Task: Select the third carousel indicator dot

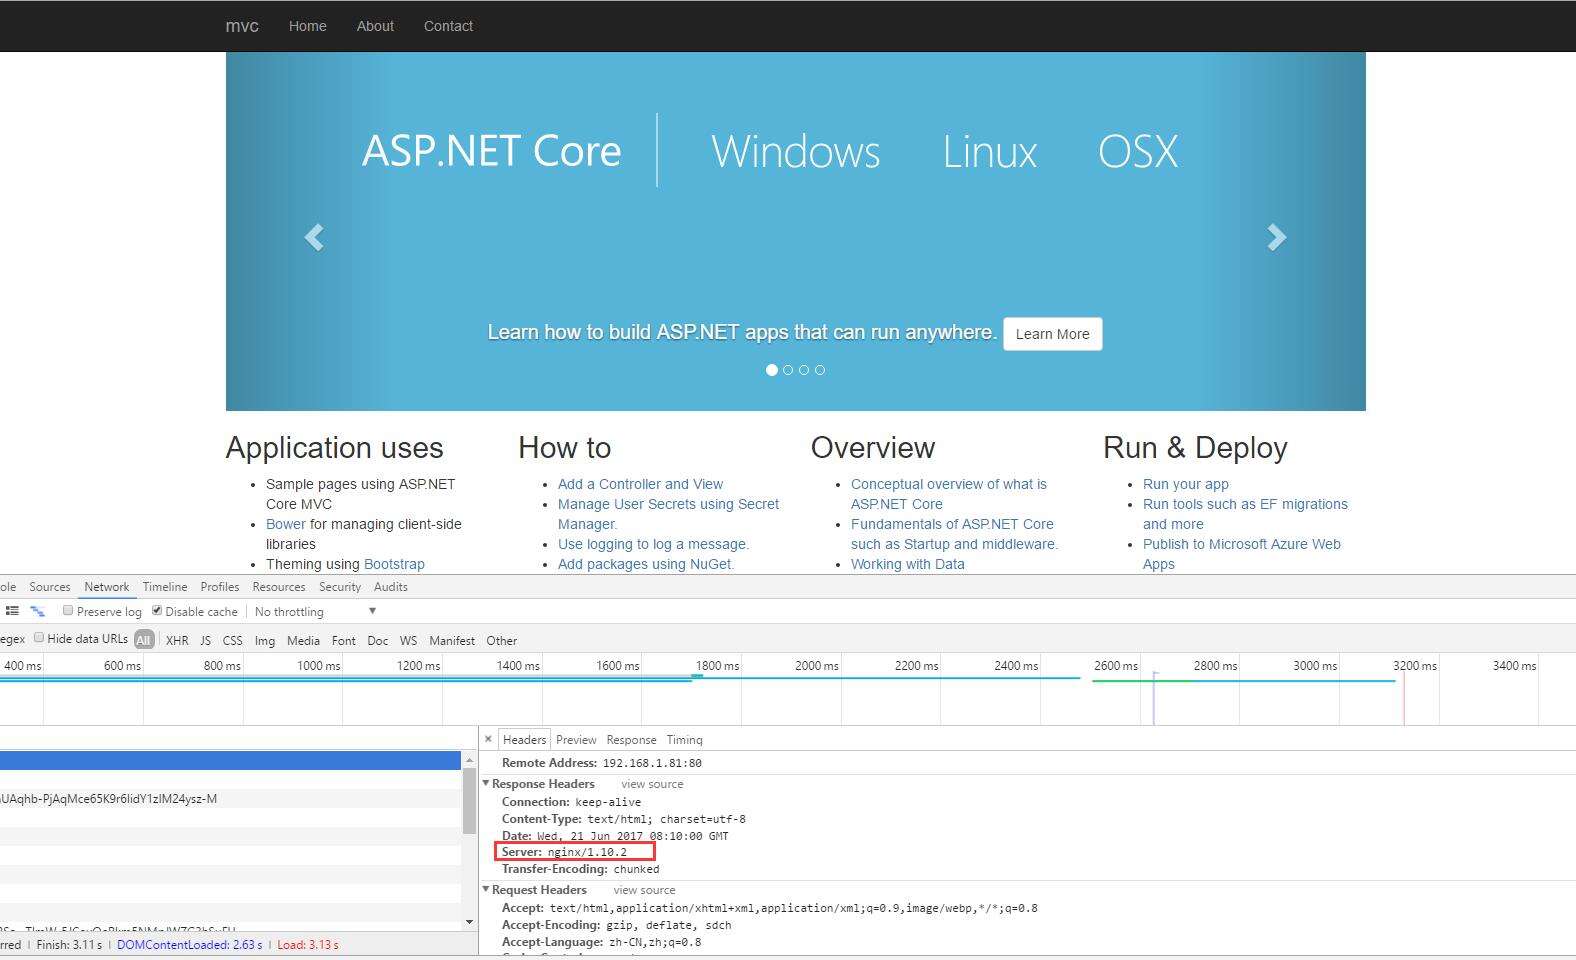Action: (x=804, y=370)
